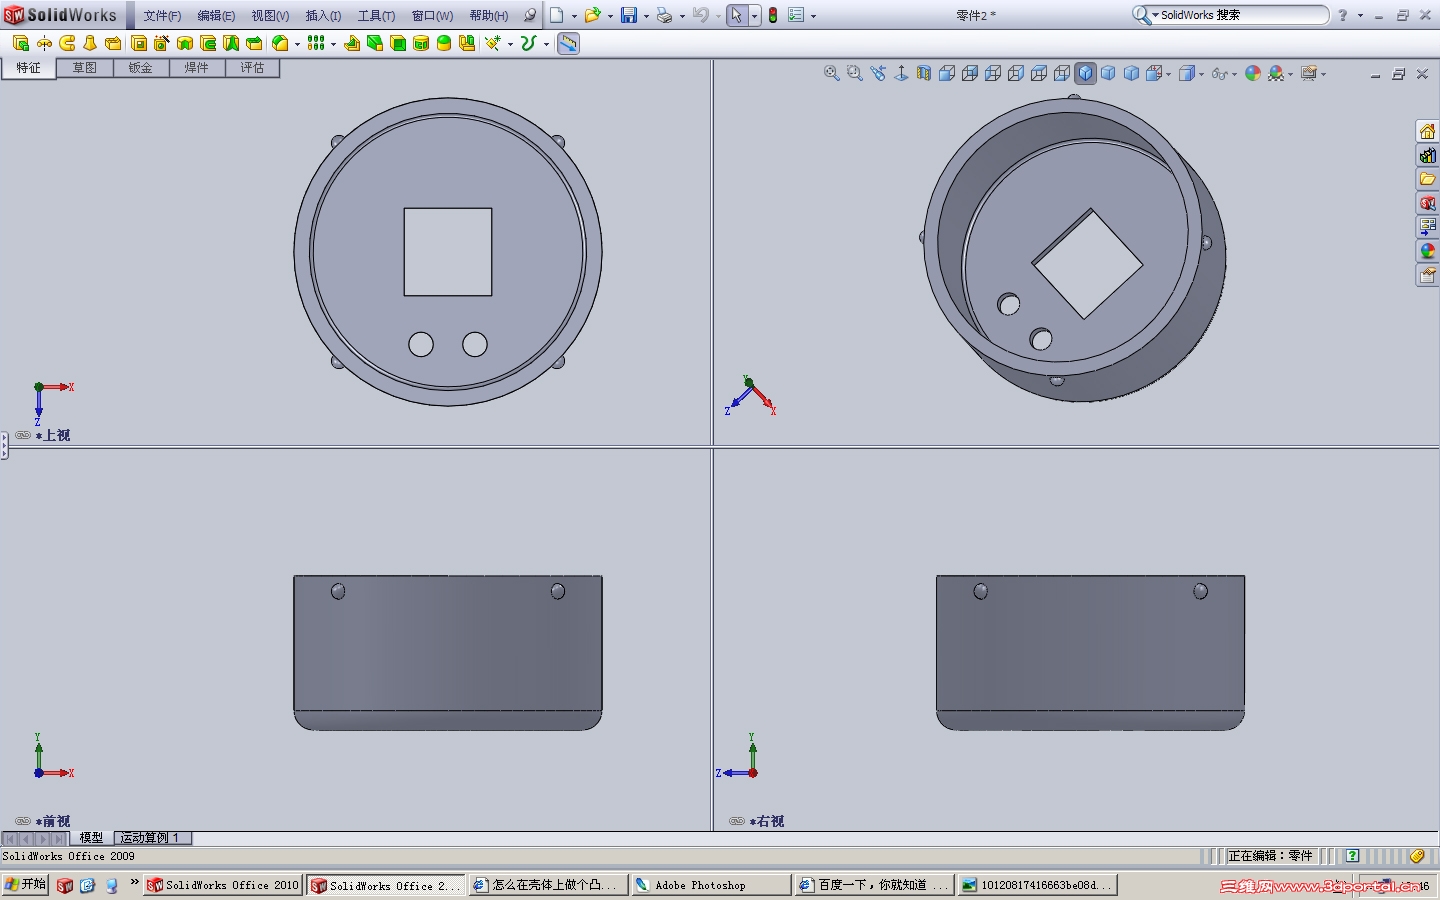The height and width of the screenshot is (900, 1440).
Task: Click the Save floppy disk icon
Action: point(629,15)
